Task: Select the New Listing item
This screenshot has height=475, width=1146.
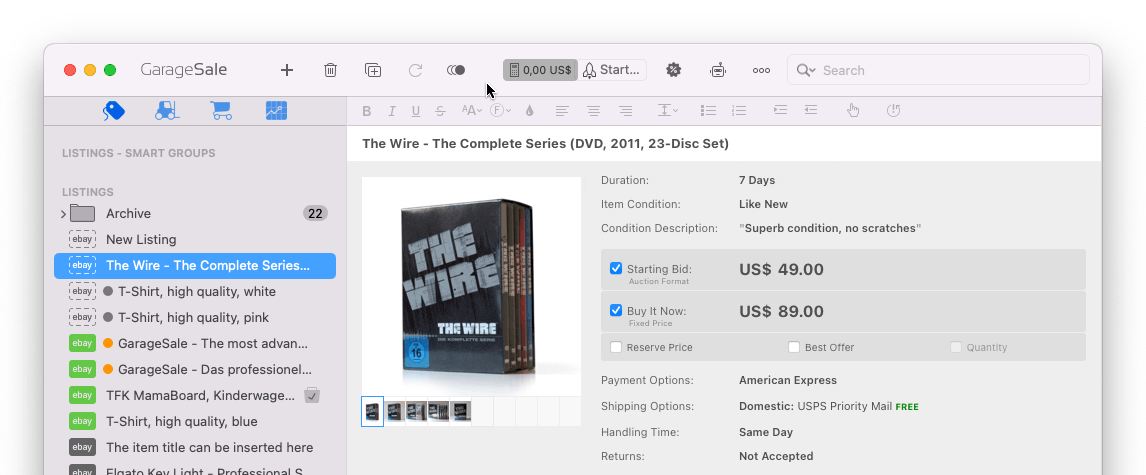Action: [x=195, y=240]
